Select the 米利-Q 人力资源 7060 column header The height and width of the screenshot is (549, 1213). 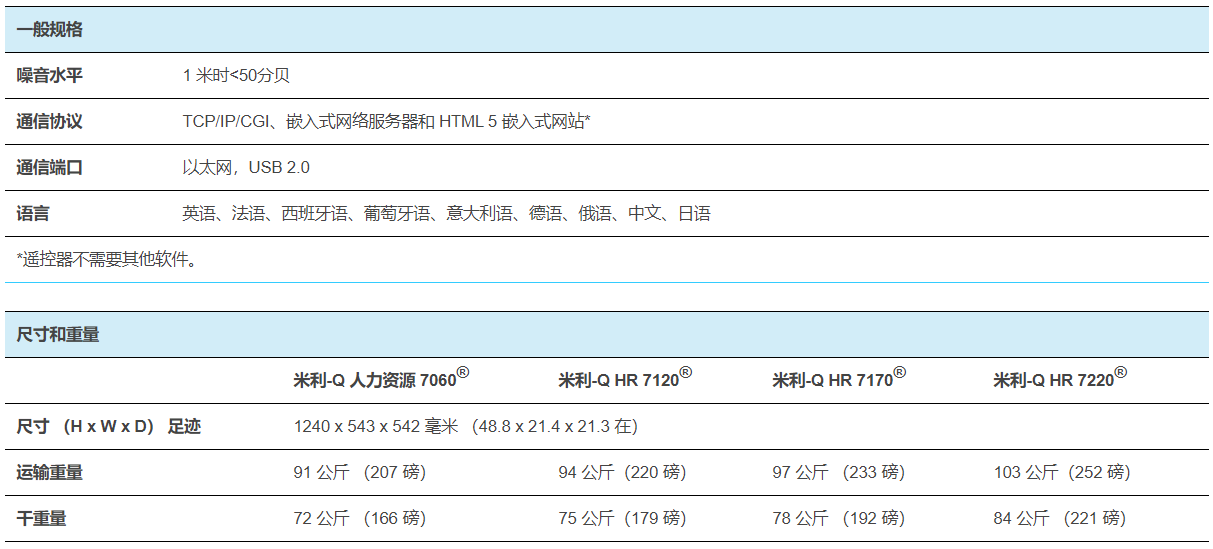(x=381, y=379)
